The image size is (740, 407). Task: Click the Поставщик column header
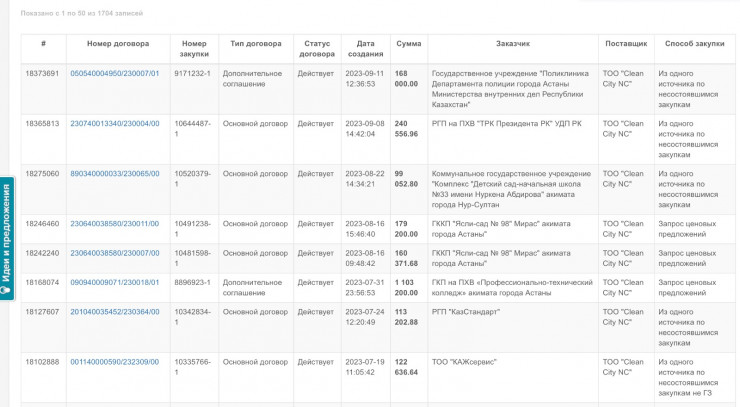(626, 44)
